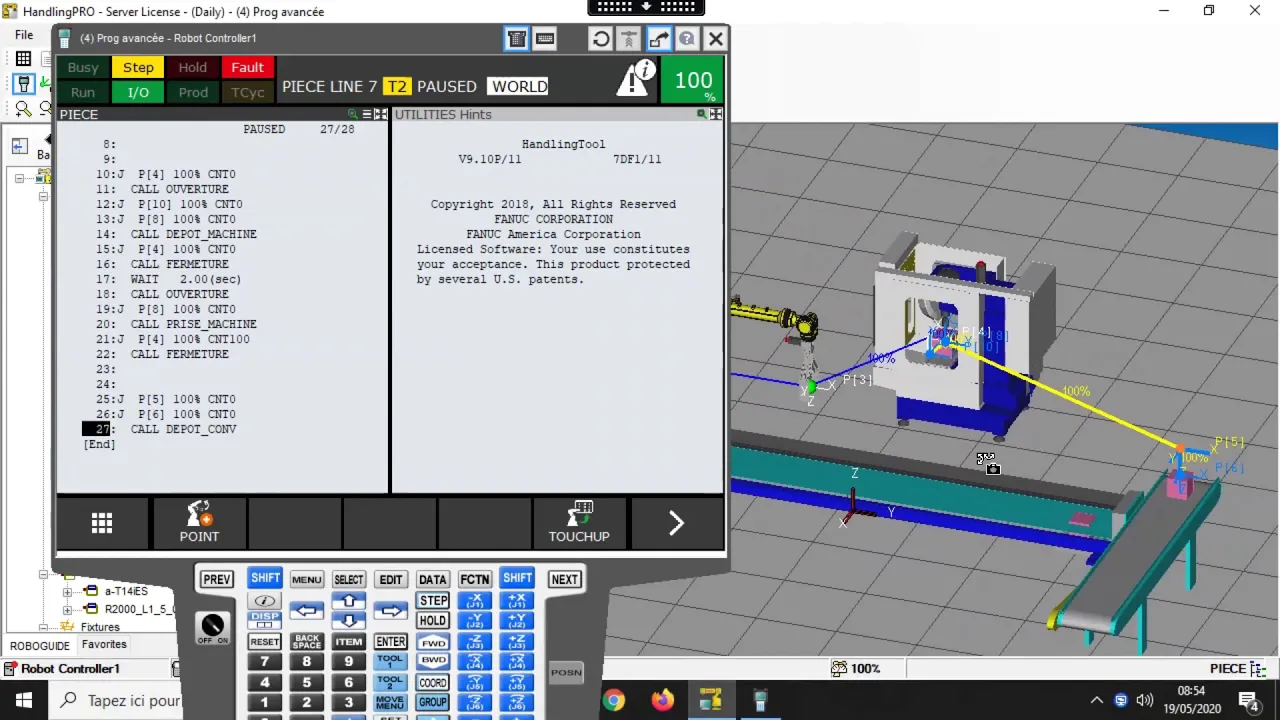Switch to the Favorites tab
The image size is (1280, 720).
[x=104, y=645]
